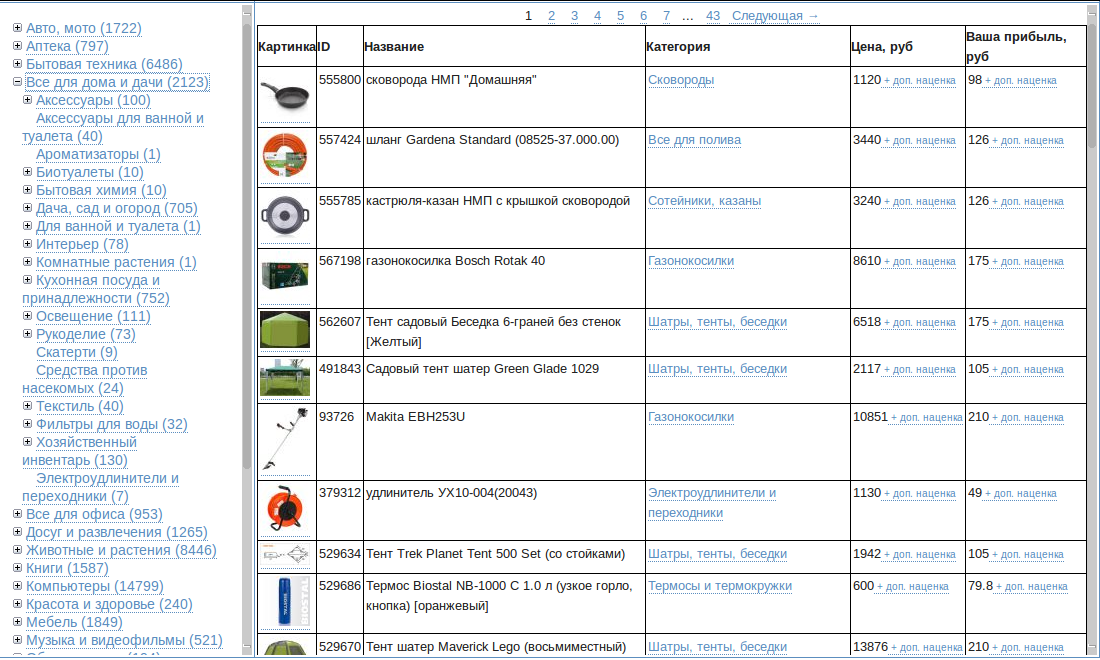Open Электроудлинители и переходники link in table
Screen dimensions: 1100x660
711,503
